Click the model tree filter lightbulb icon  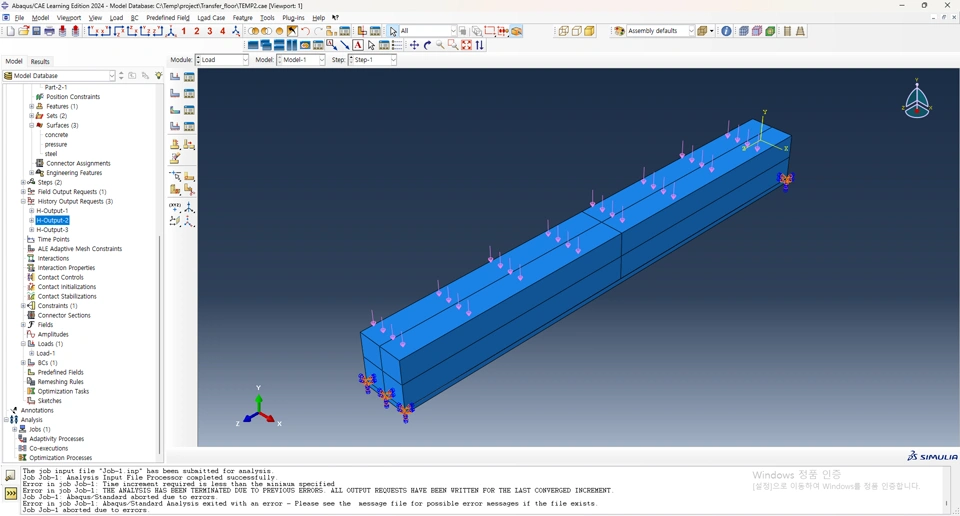pyautogui.click(x=159, y=75)
